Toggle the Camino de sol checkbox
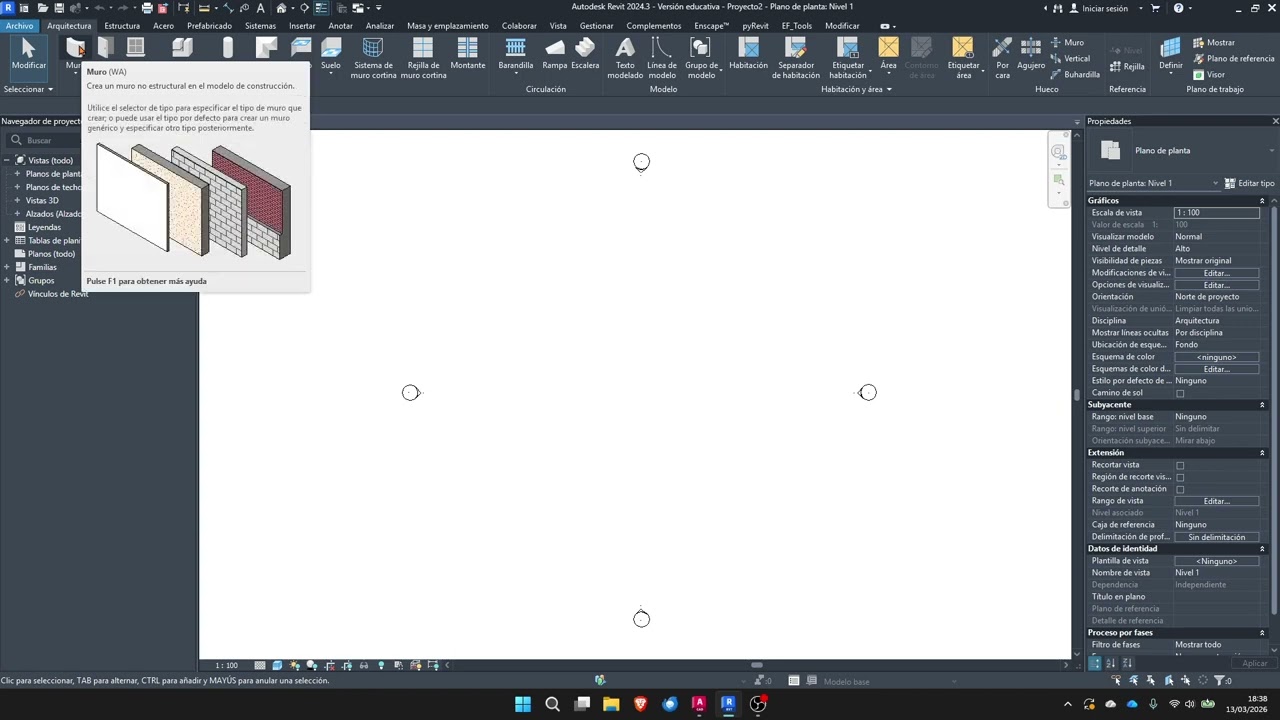This screenshot has width=1280, height=720. tap(1180, 393)
